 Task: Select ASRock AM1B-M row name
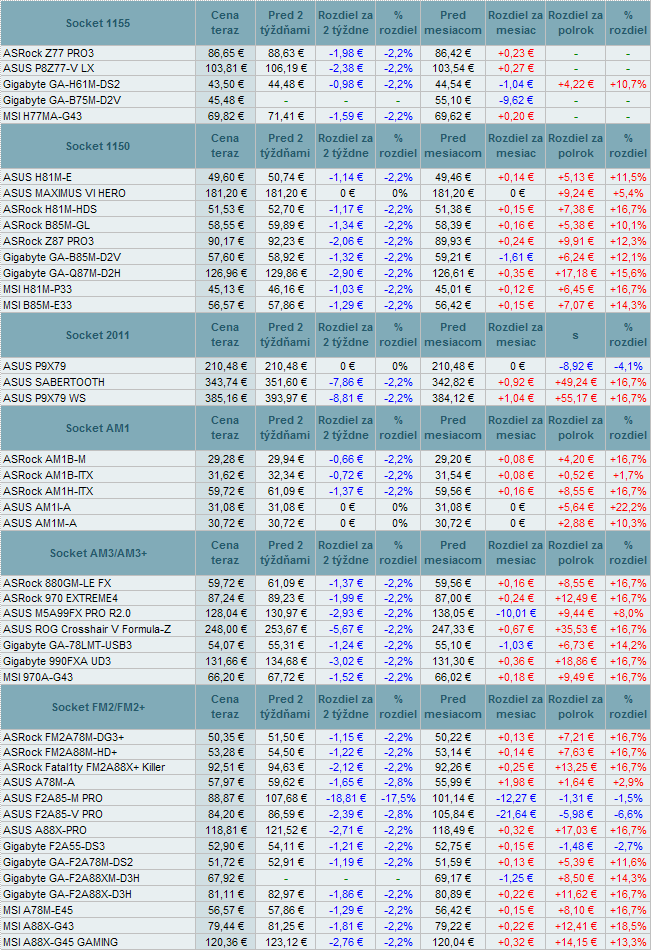coord(44,459)
